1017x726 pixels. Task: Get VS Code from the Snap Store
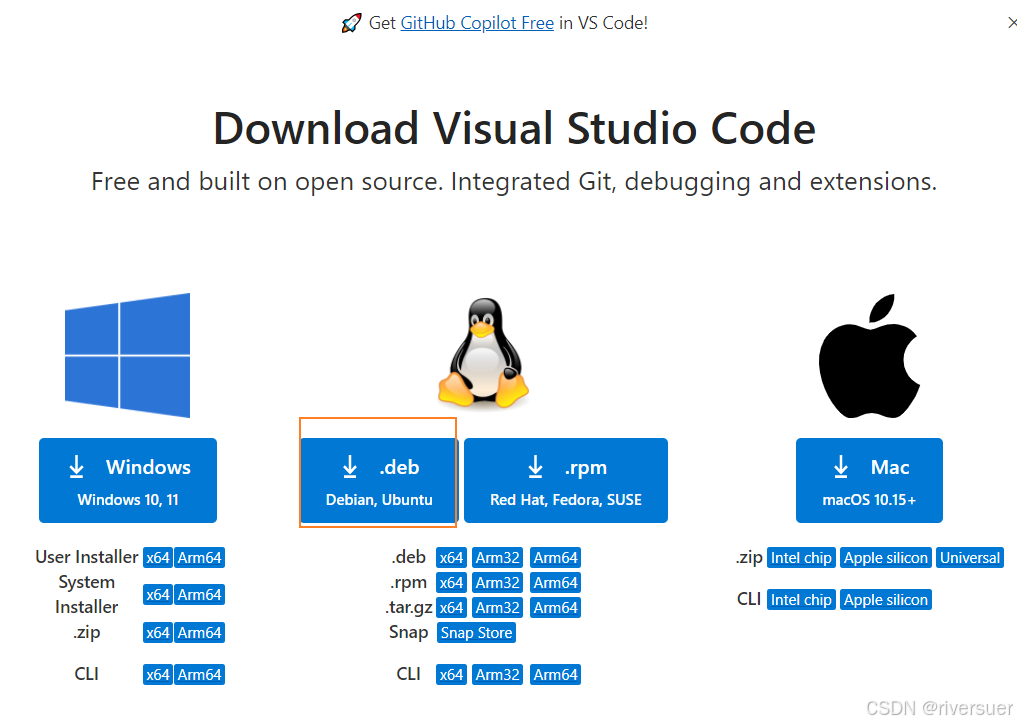[x=475, y=632]
